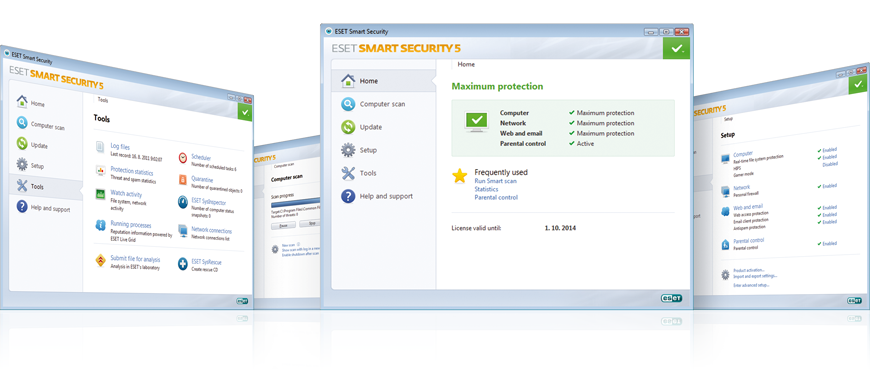Click green checkmark status box in front window

pos(676,49)
